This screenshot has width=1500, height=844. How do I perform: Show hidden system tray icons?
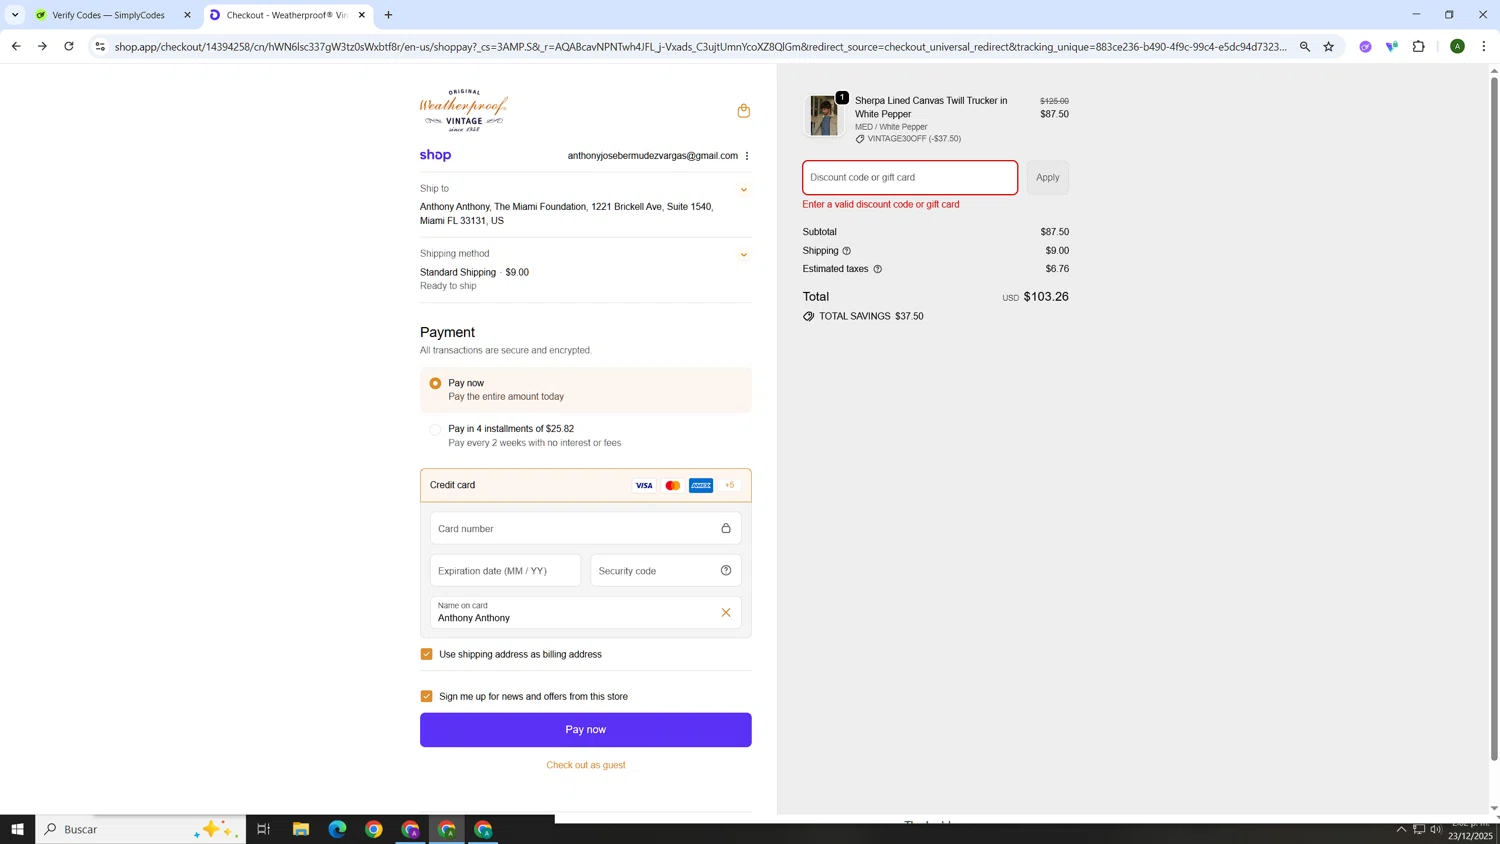pos(1401,829)
